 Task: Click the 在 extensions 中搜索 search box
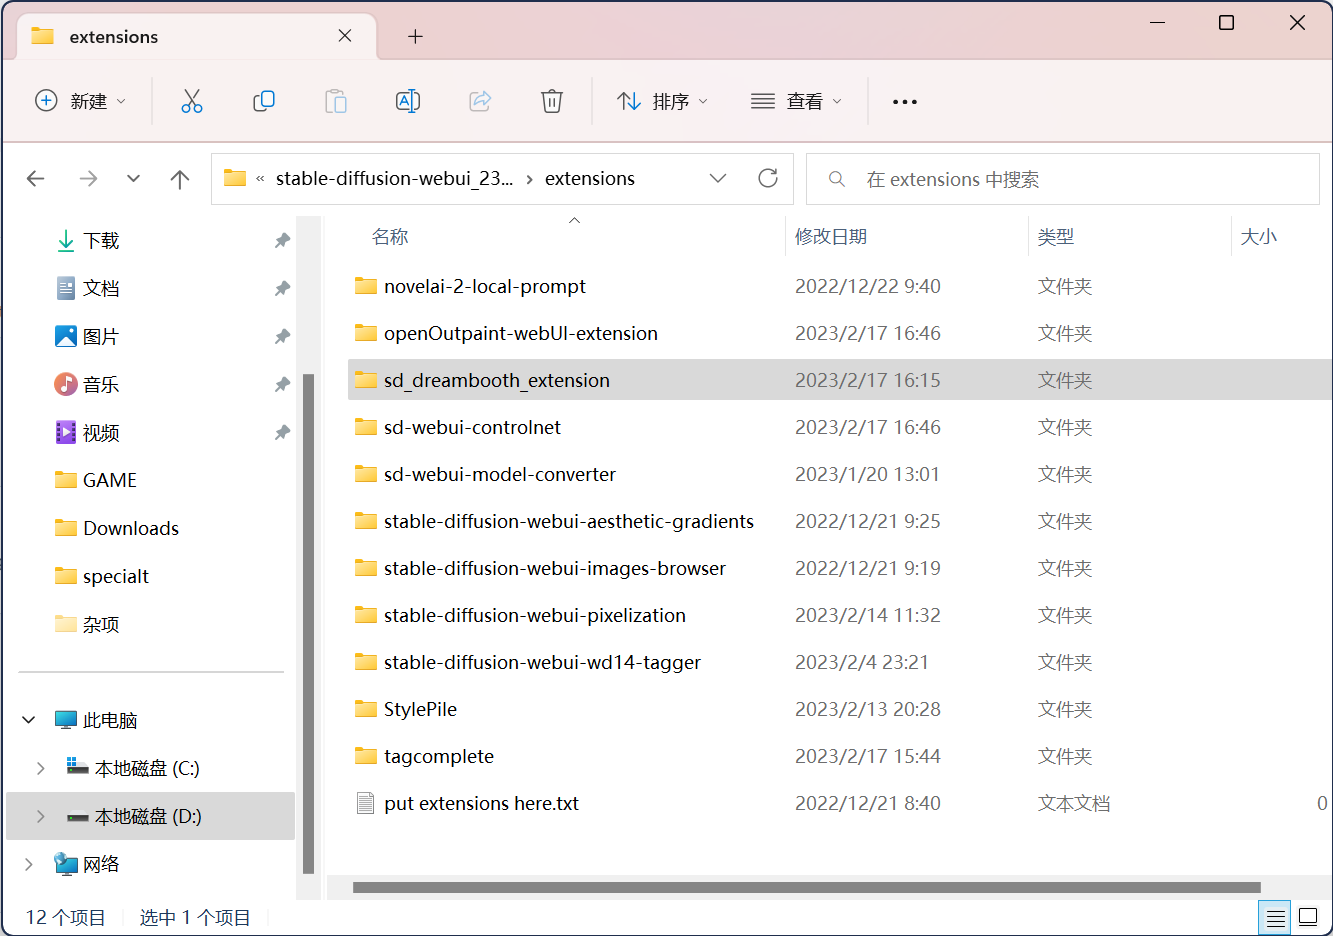(x=1063, y=179)
